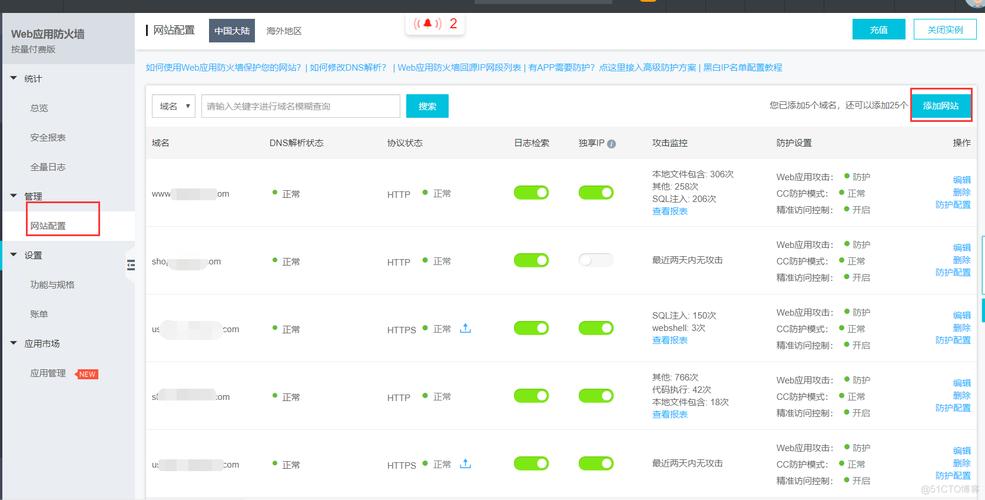Switch to the 中国大陆 tab
This screenshot has height=500, width=985.
tap(232, 31)
